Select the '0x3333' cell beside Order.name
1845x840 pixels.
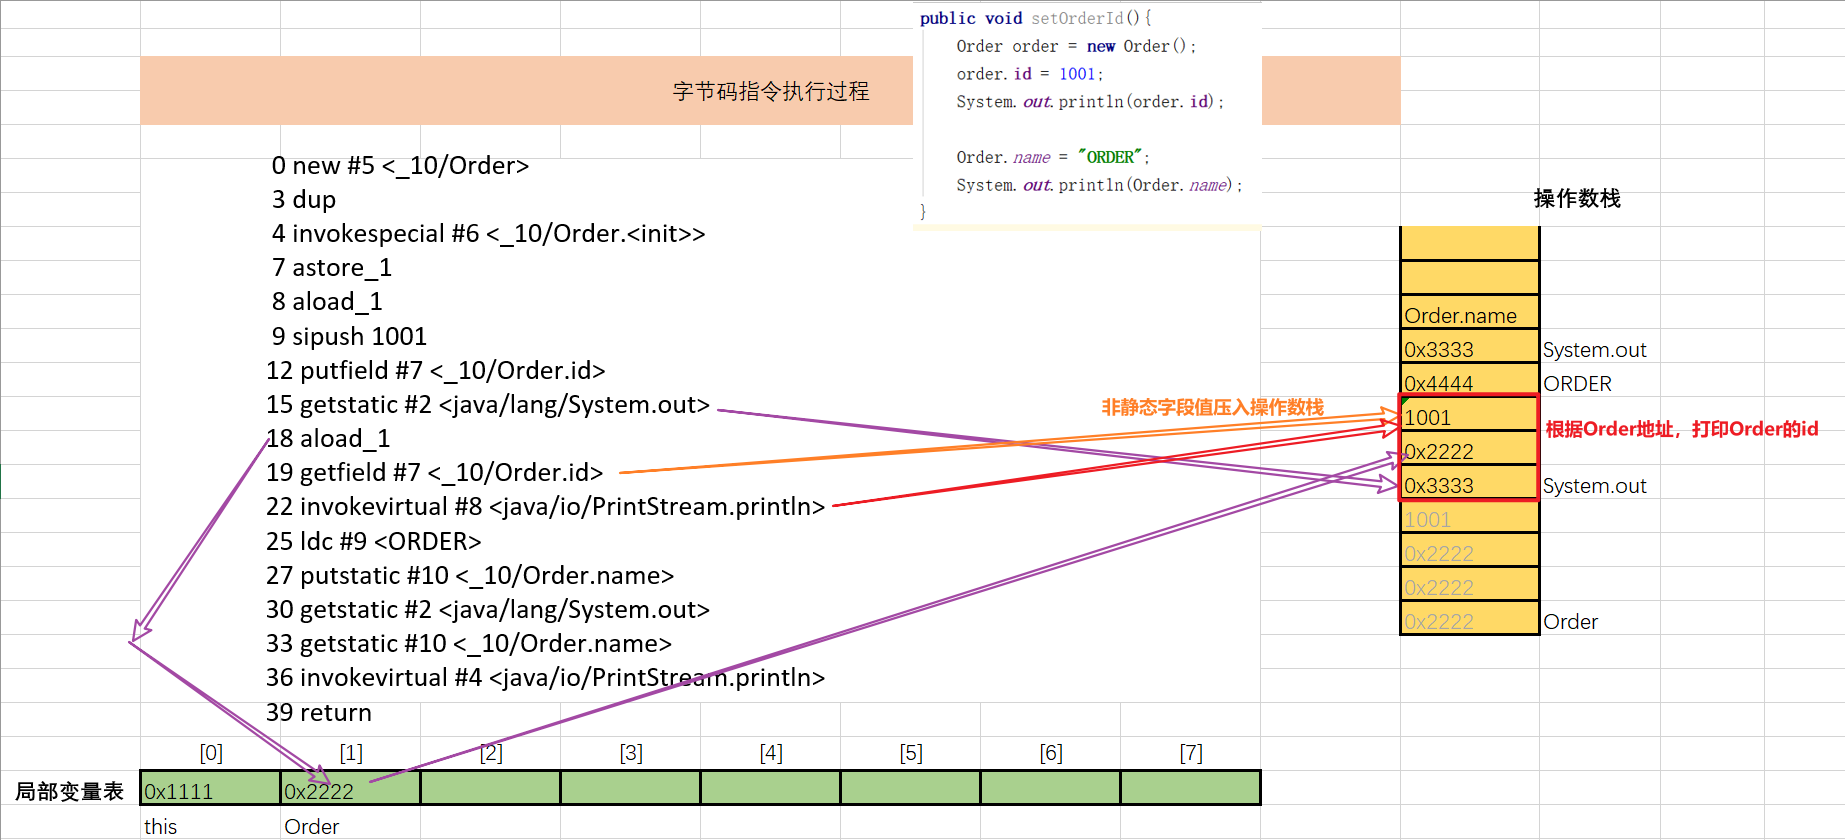1469,349
